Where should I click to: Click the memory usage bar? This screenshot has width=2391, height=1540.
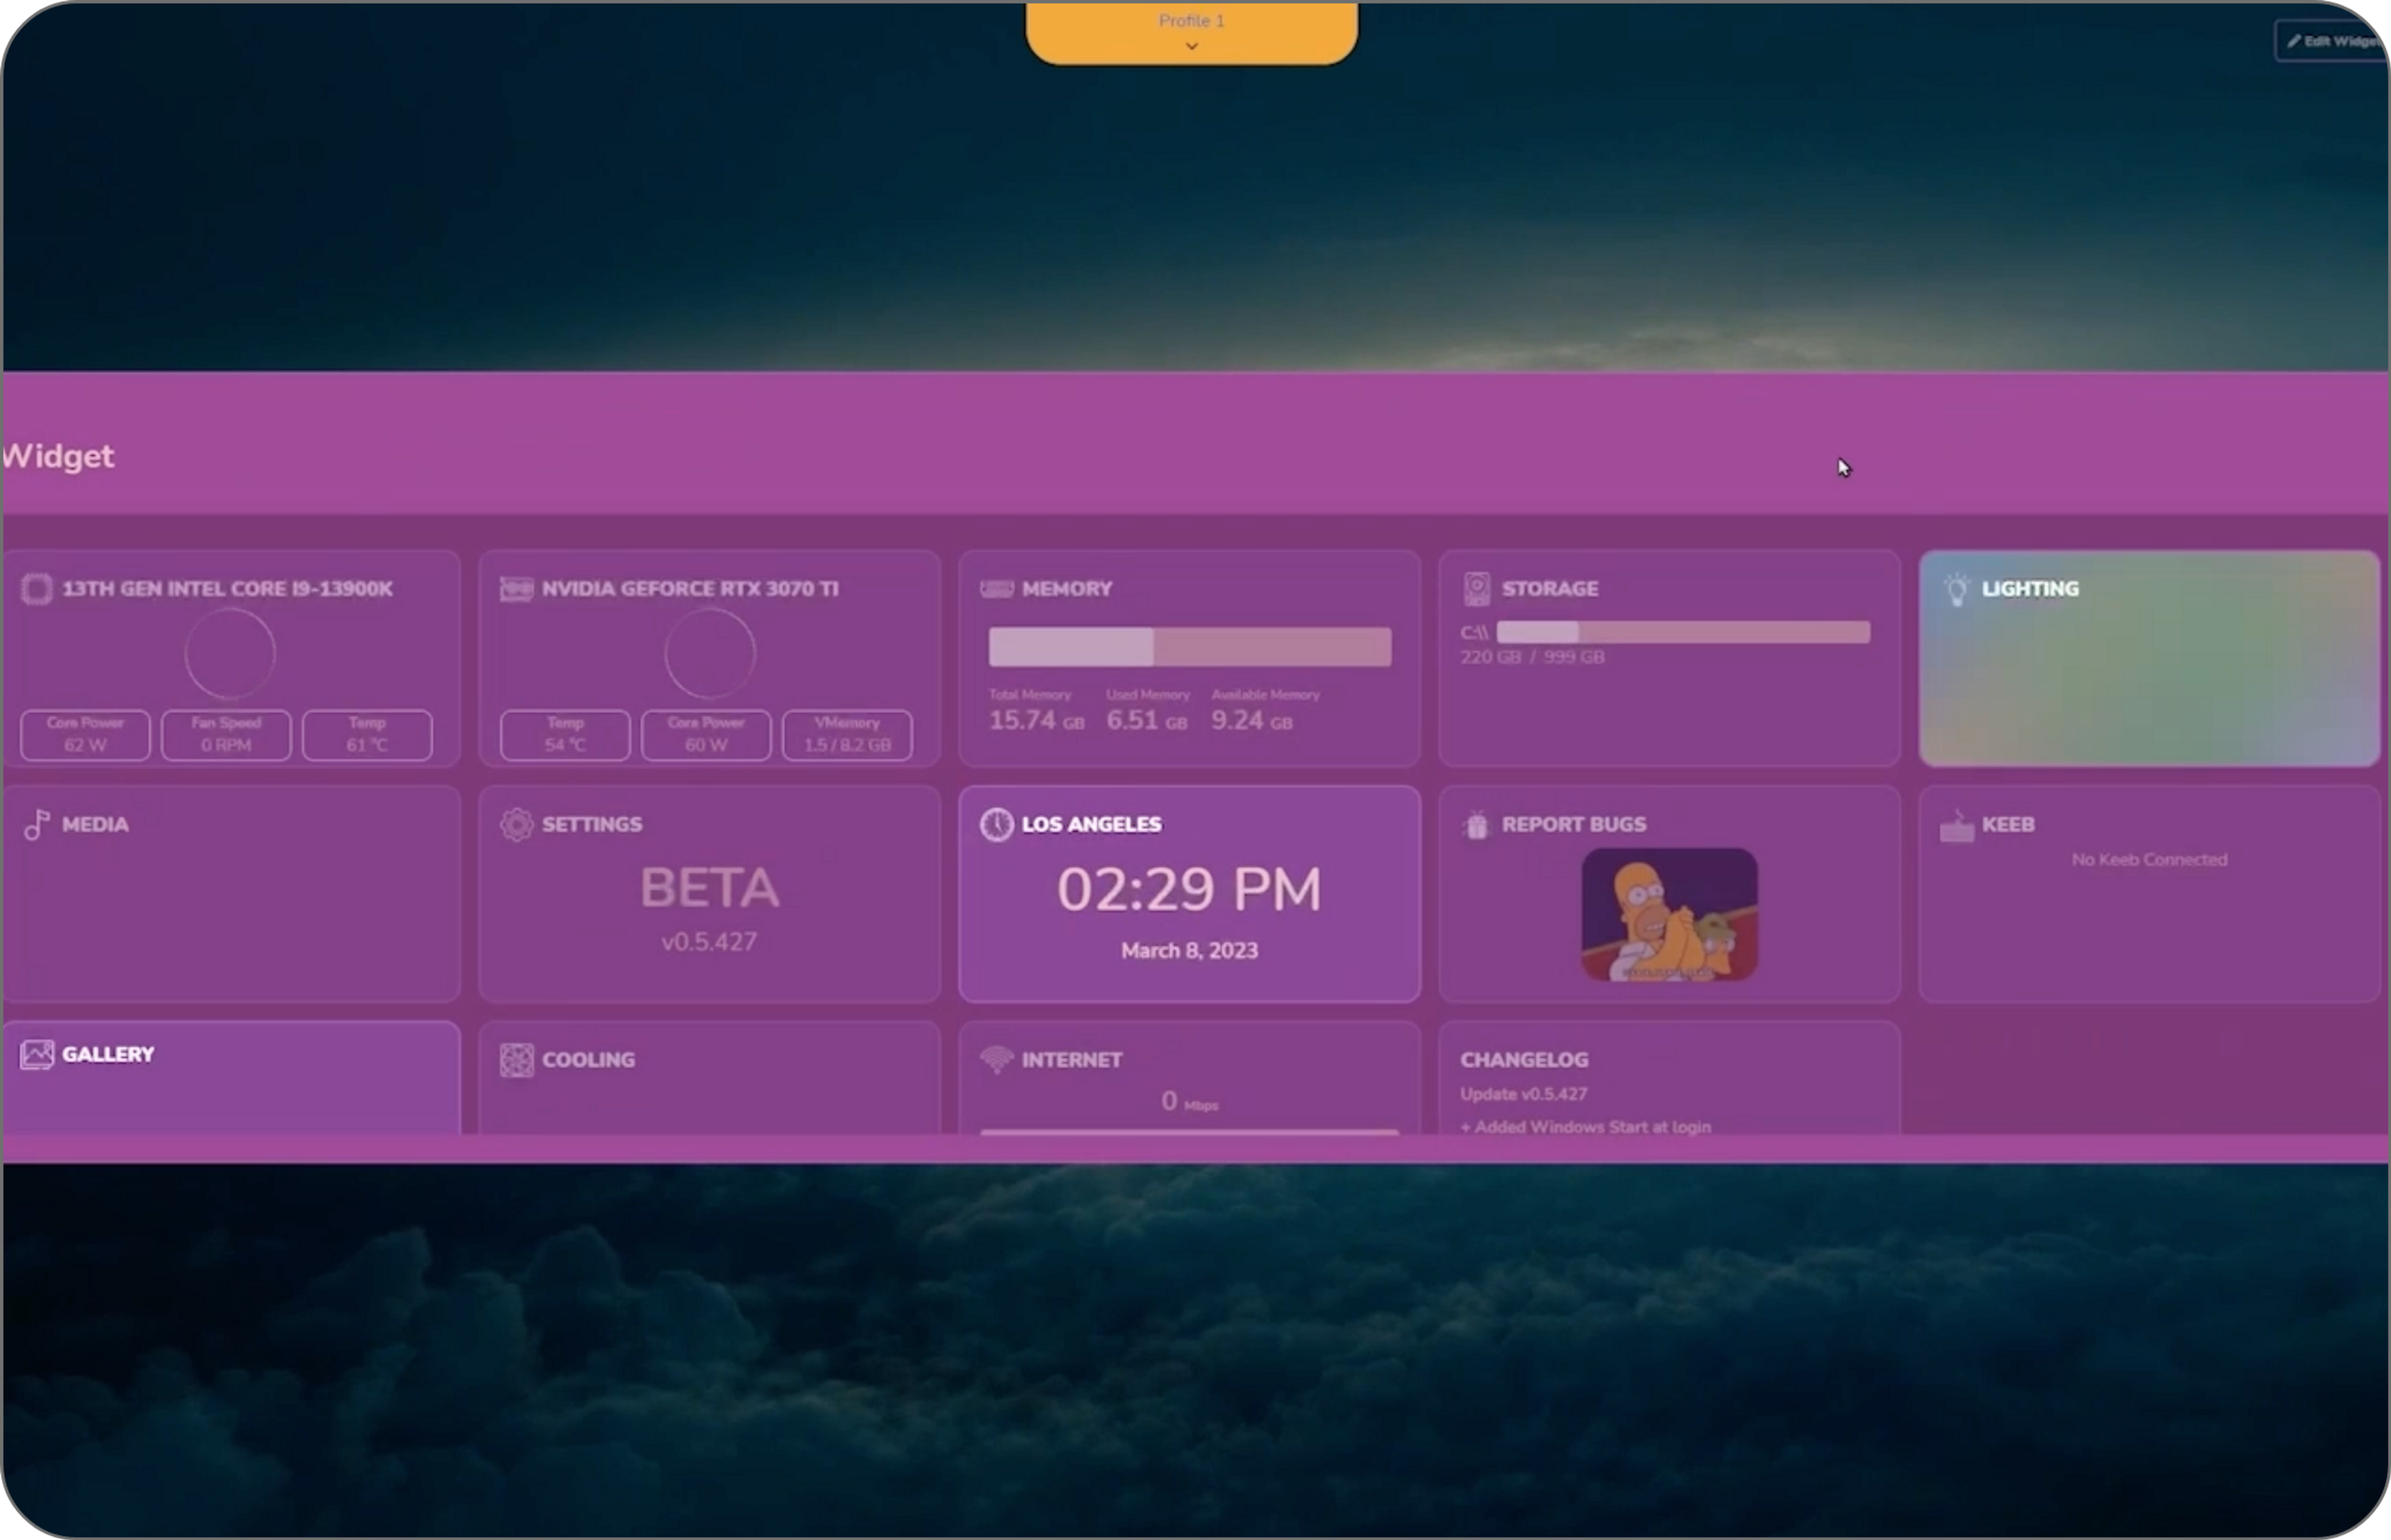(1189, 646)
